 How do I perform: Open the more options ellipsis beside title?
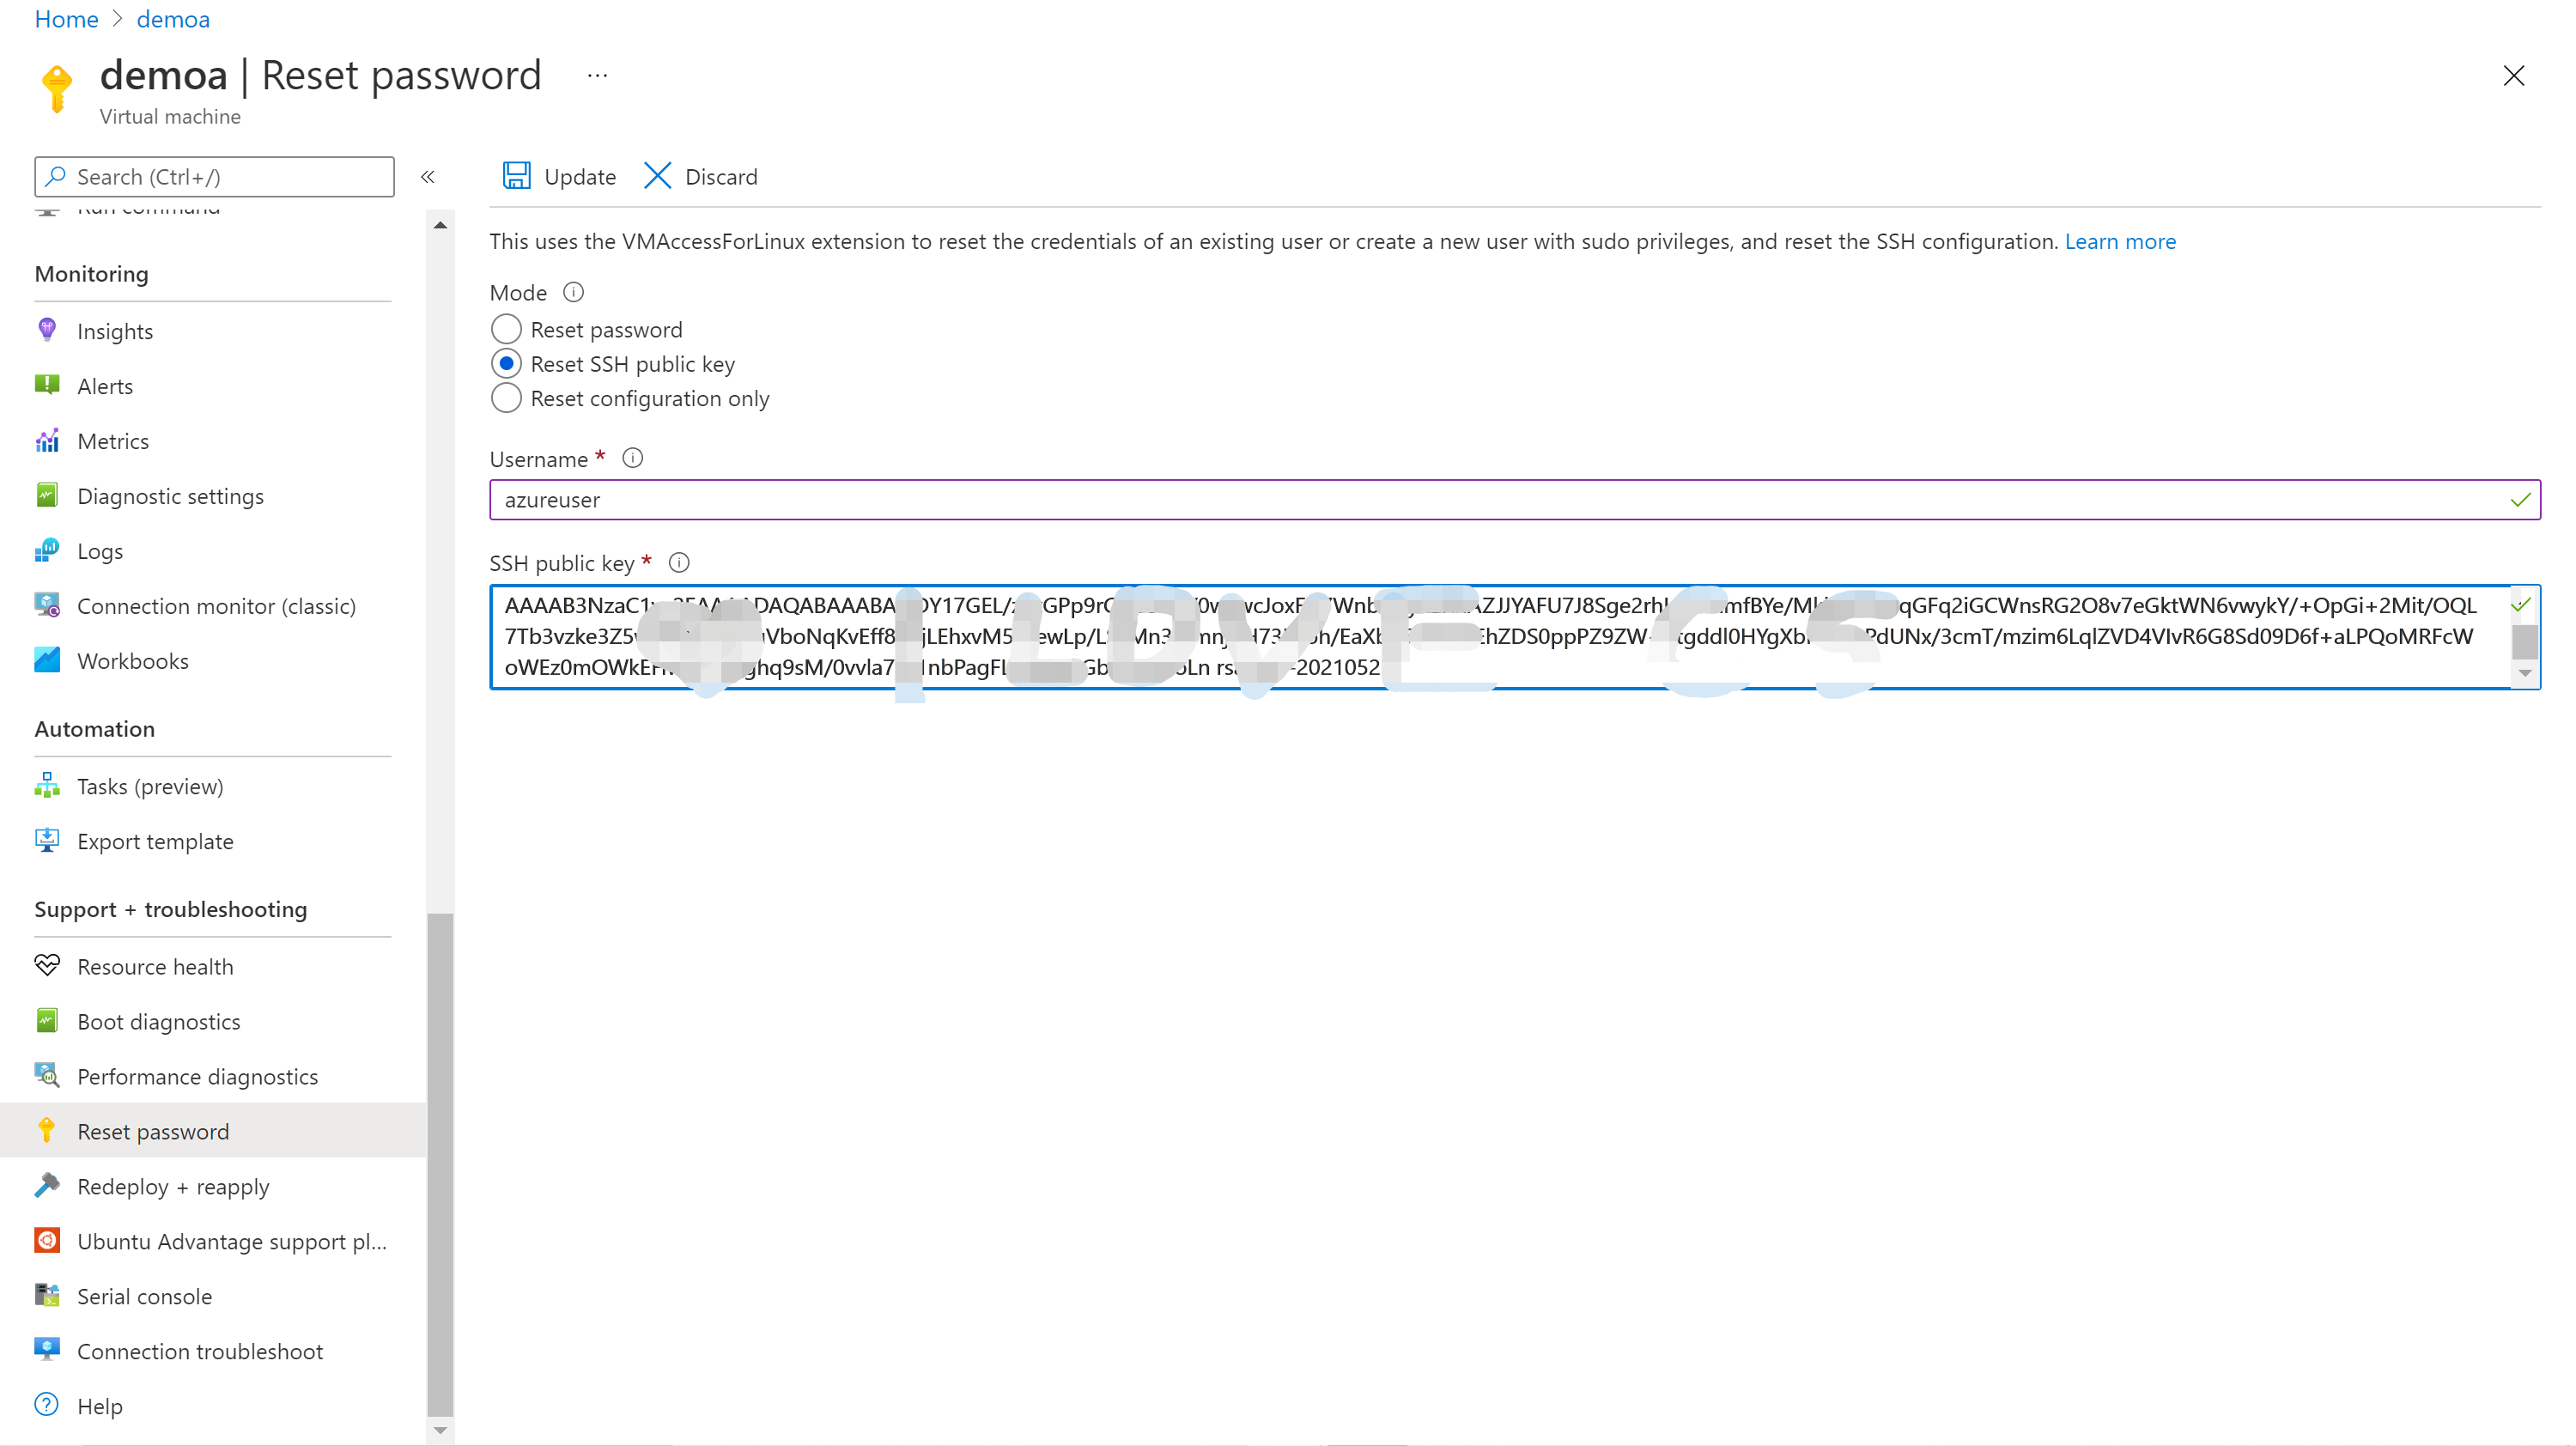(598, 76)
